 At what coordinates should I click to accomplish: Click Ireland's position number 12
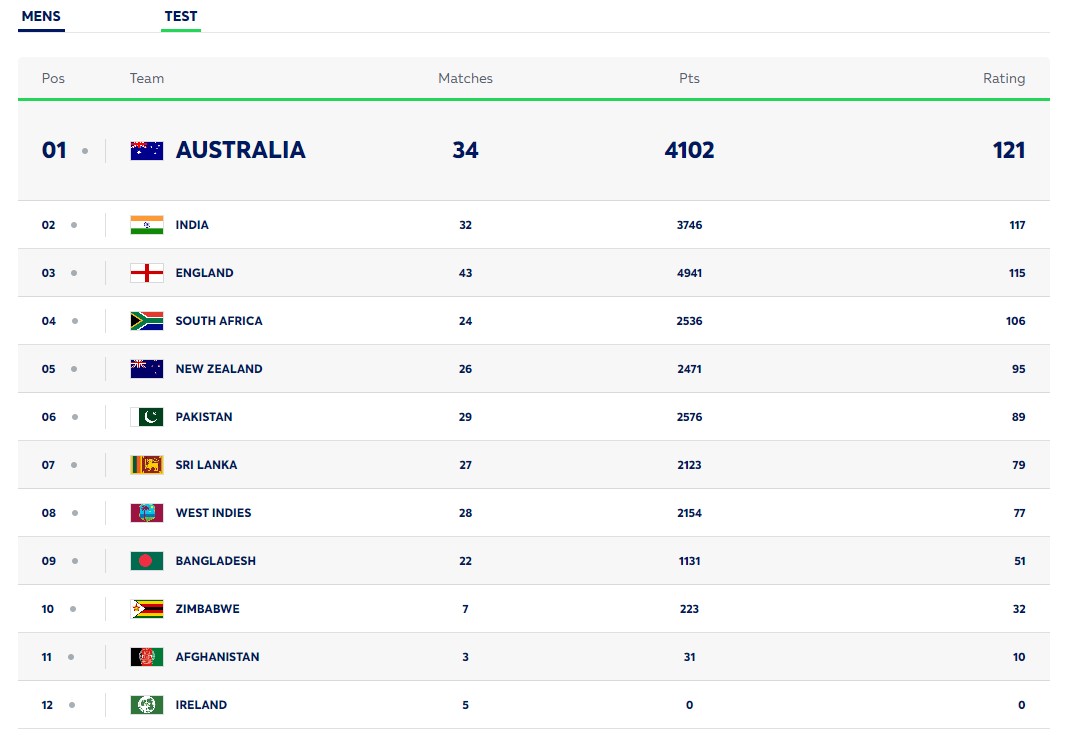click(x=47, y=705)
